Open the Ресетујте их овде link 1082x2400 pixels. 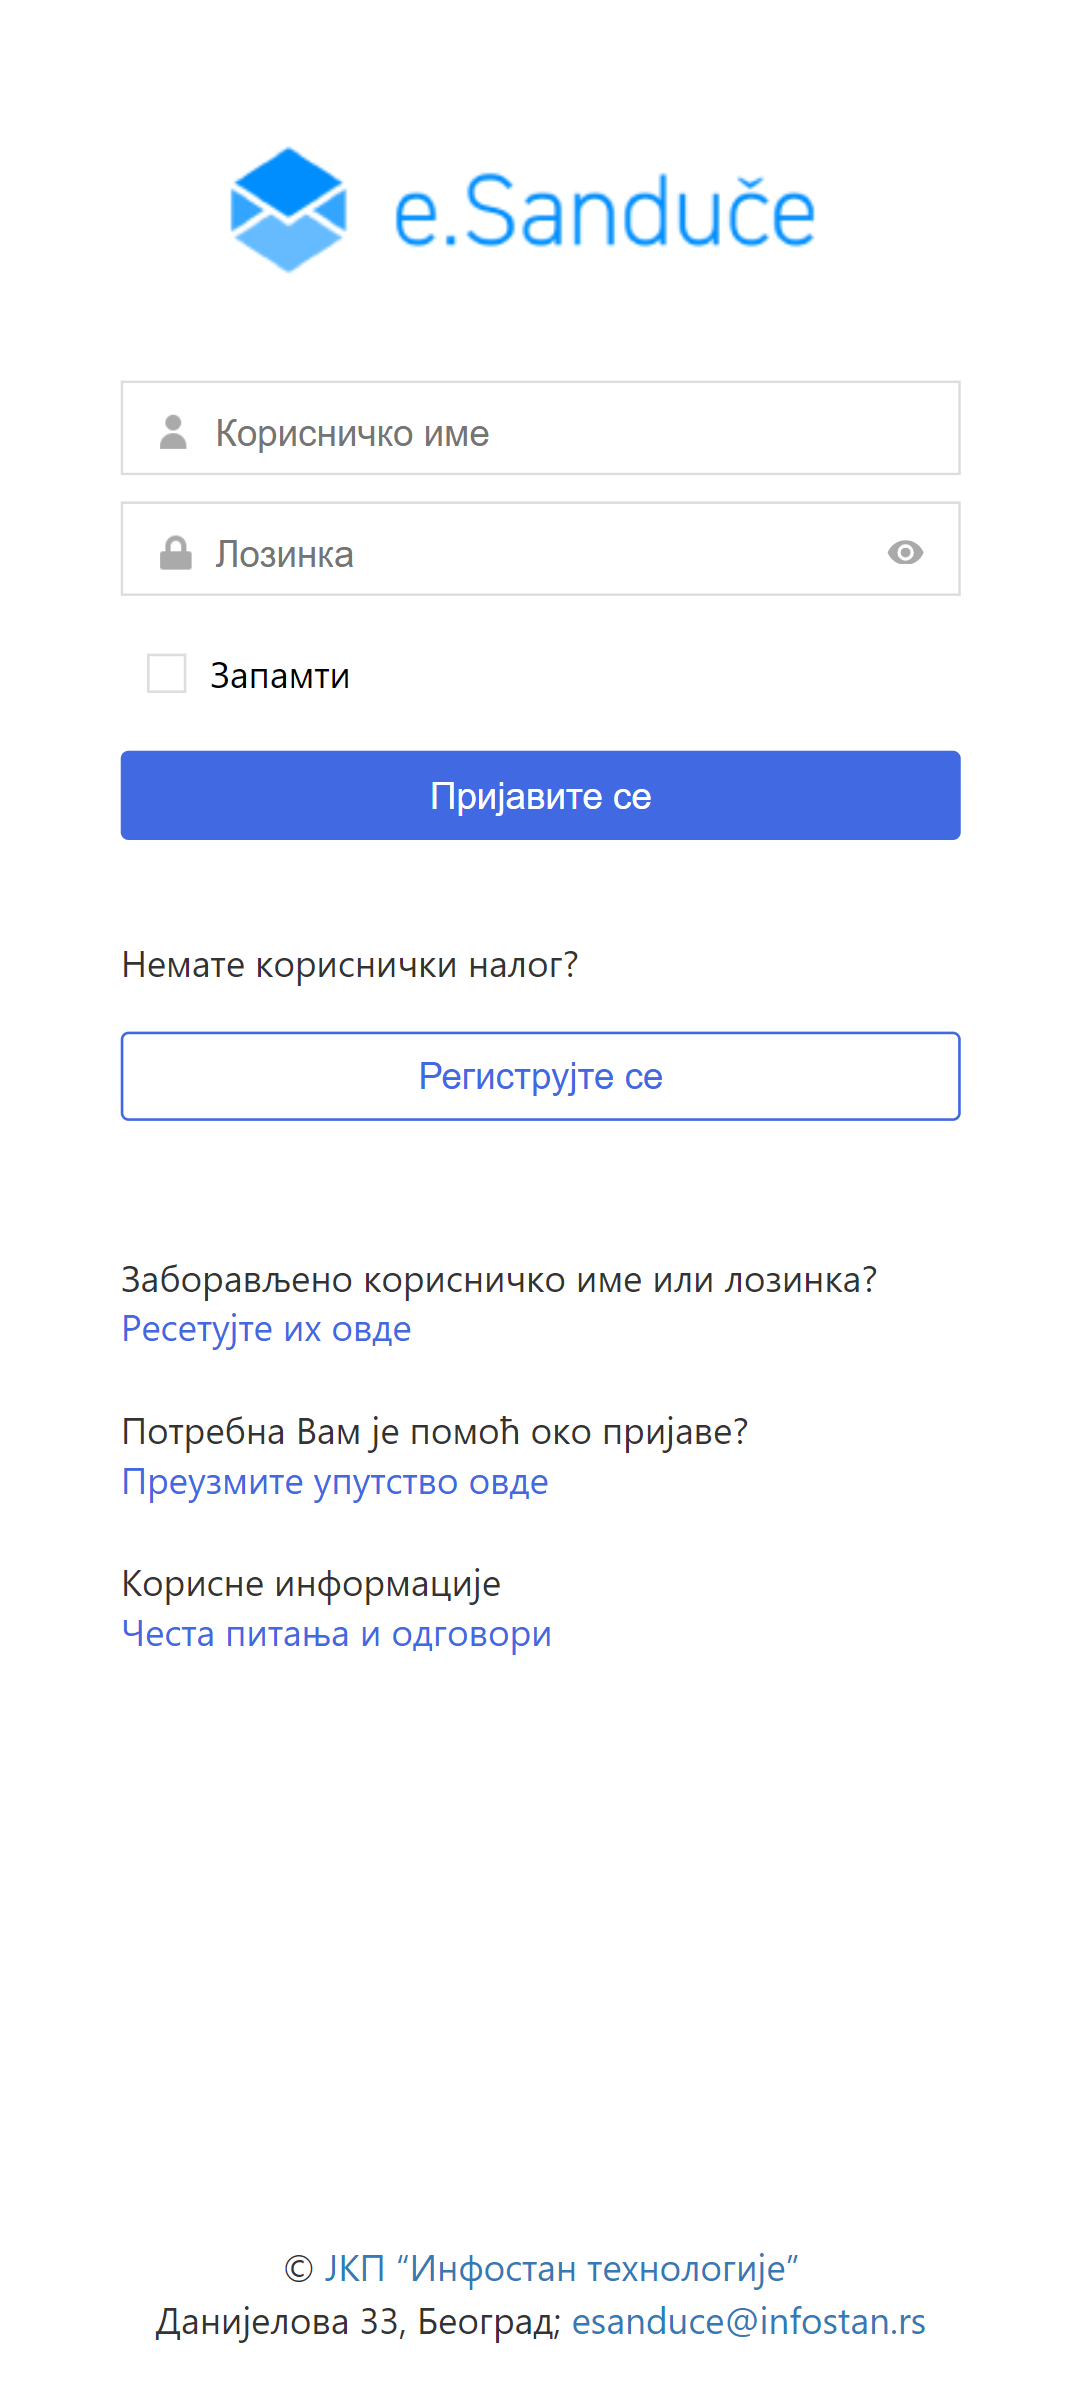[266, 1329]
